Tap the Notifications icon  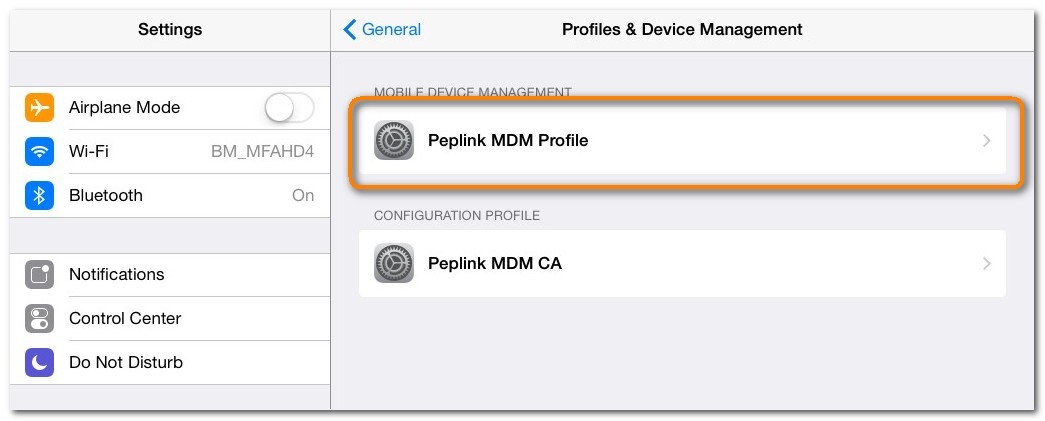(39, 275)
